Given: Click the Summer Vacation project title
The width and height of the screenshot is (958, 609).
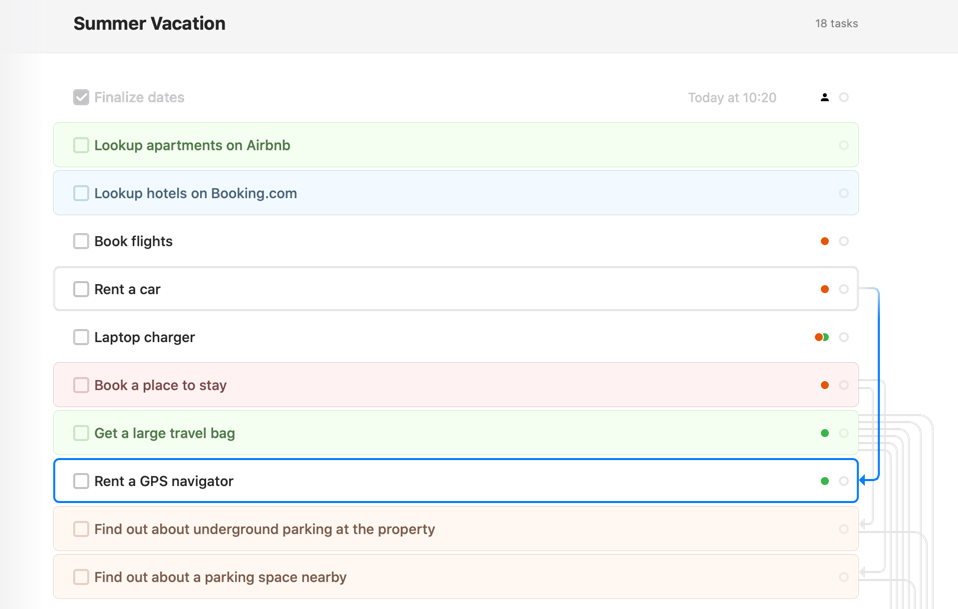Looking at the screenshot, I should (x=149, y=23).
